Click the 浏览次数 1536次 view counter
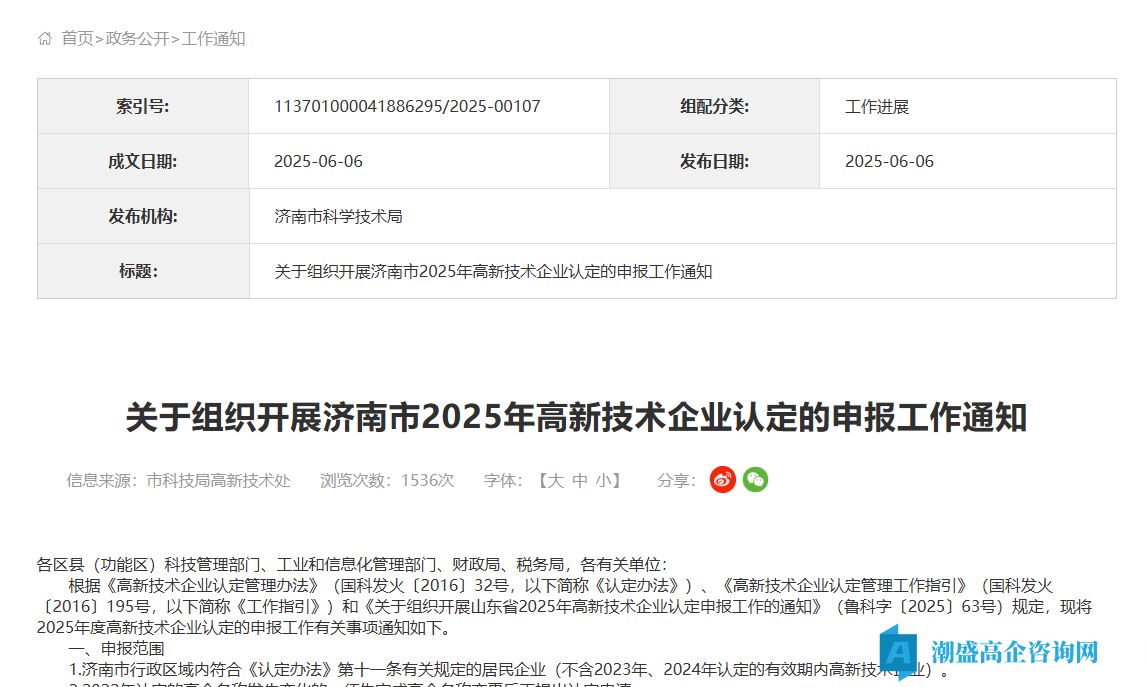Image resolution: width=1147 pixels, height=687 pixels. (x=387, y=481)
